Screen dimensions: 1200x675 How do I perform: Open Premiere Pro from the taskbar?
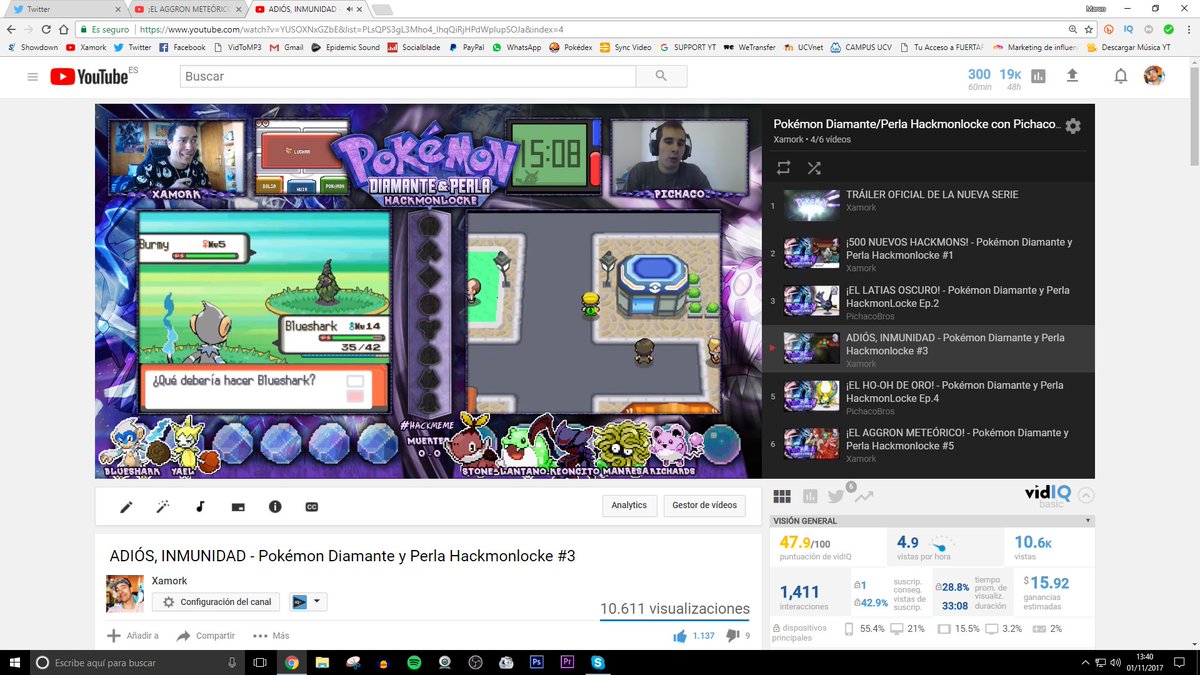tap(567, 662)
